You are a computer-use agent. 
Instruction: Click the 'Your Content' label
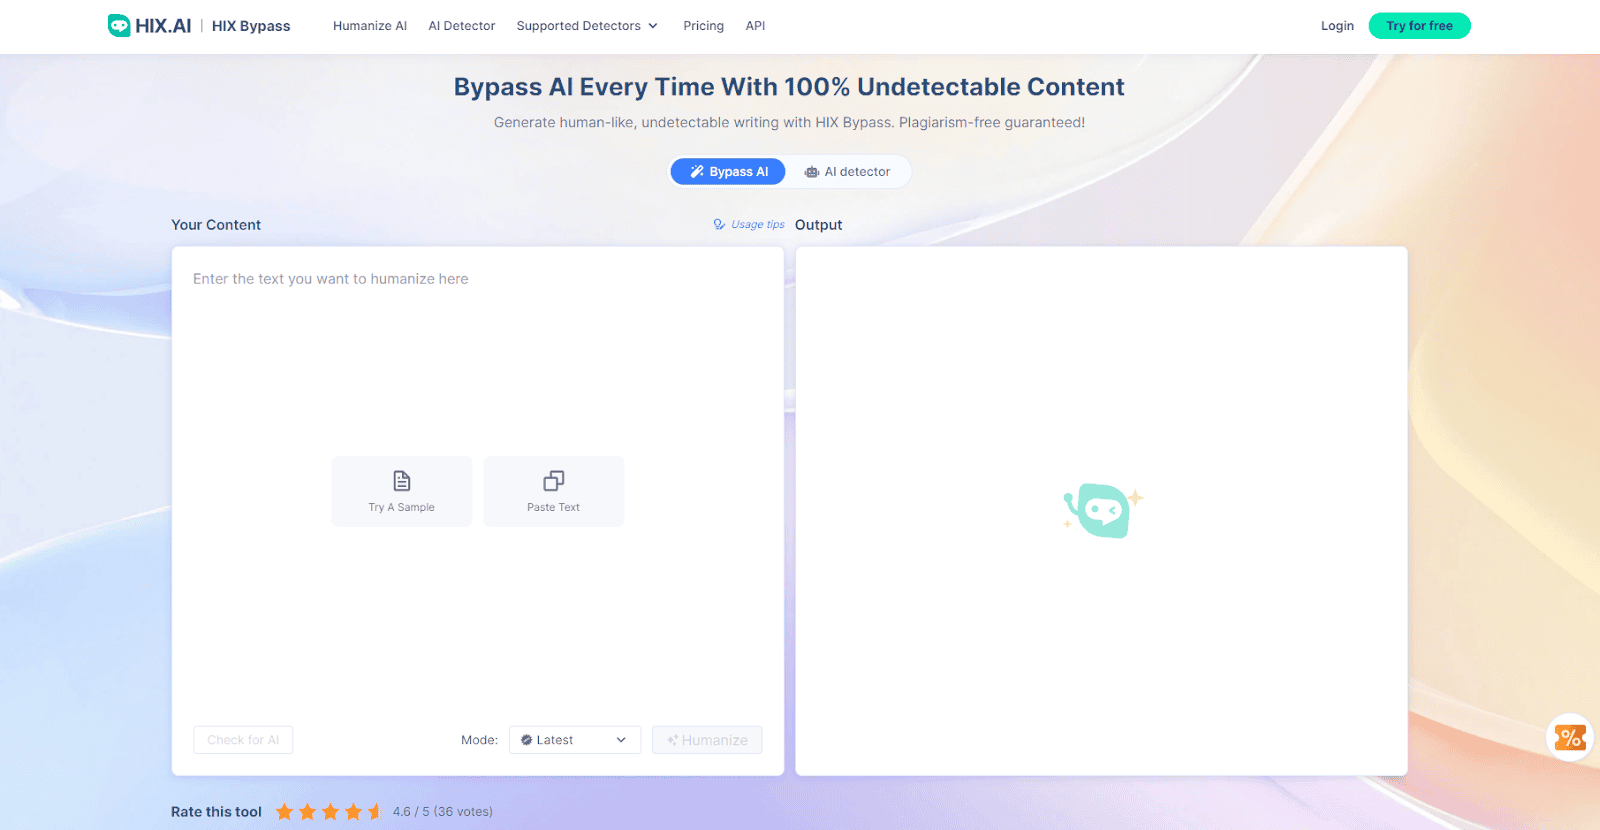216,225
